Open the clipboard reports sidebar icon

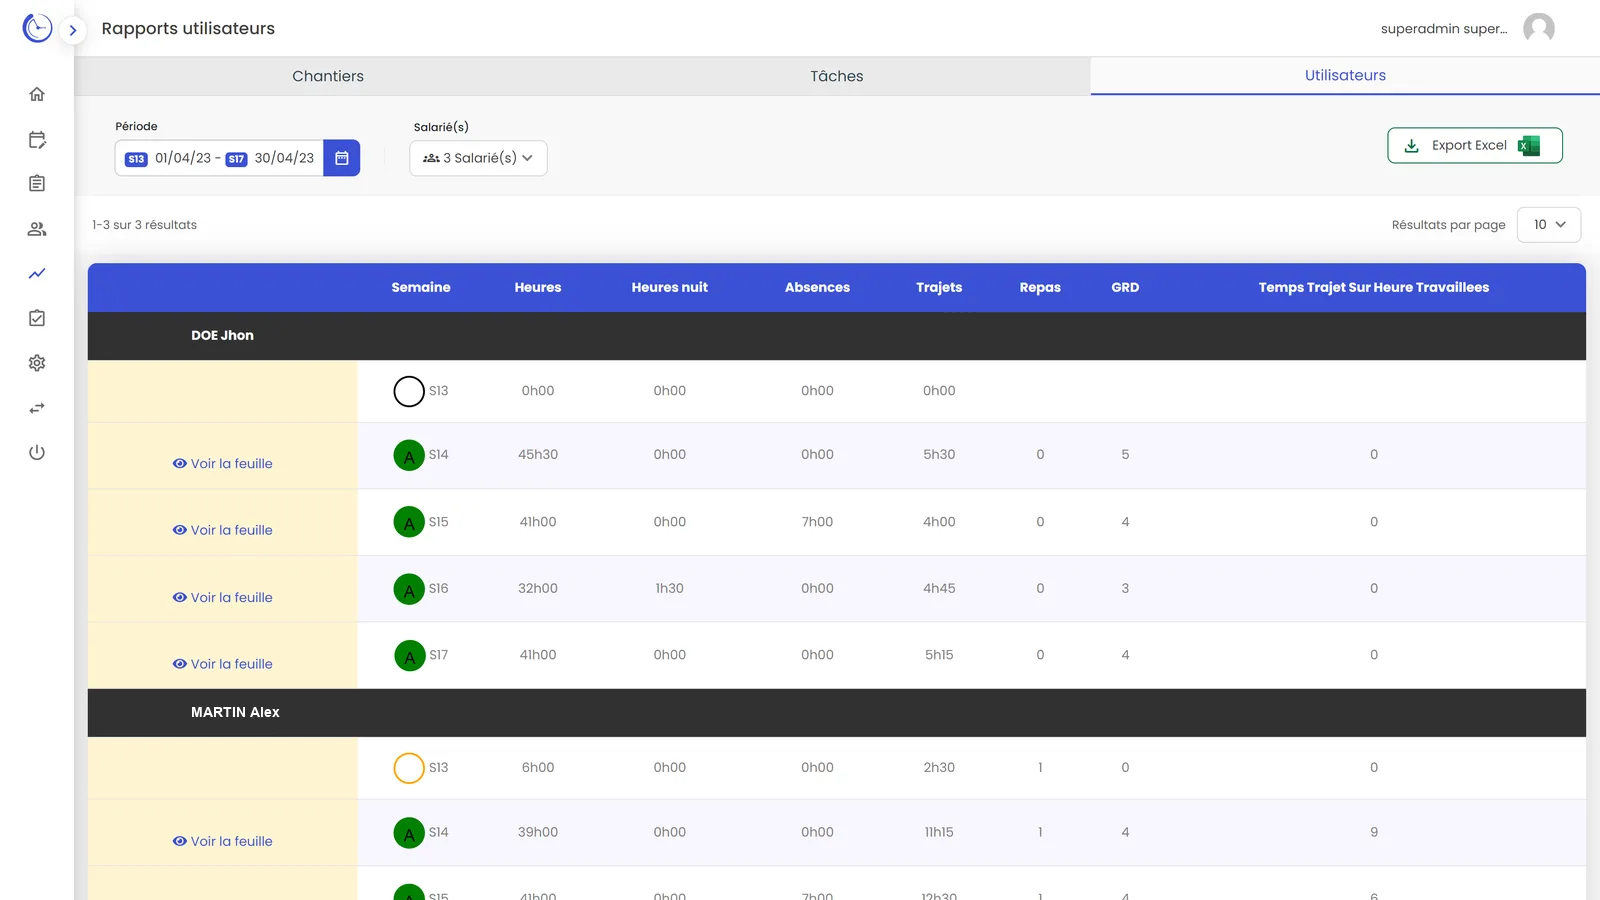point(37,183)
